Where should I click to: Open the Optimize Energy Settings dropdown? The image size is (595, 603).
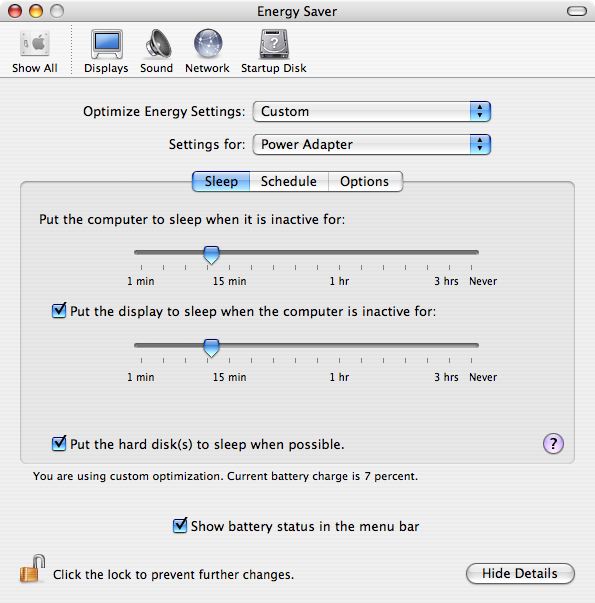tap(372, 112)
